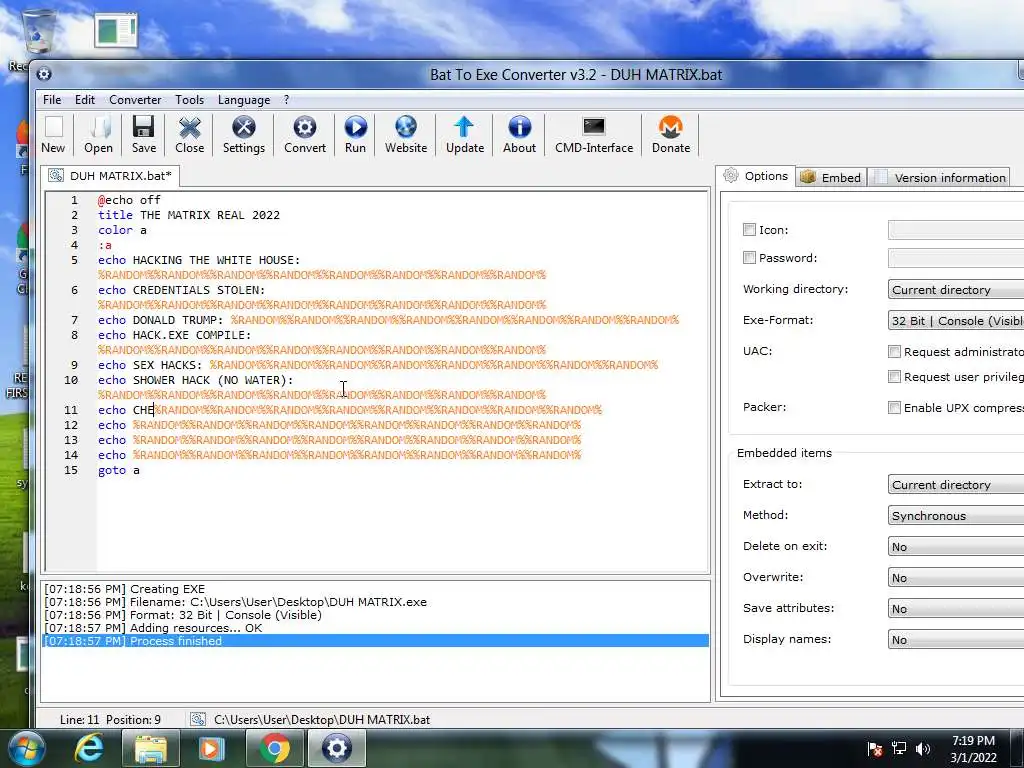Screen dimensions: 1024x768
Task: Open the Save attributes dropdown
Action: pos(955,609)
